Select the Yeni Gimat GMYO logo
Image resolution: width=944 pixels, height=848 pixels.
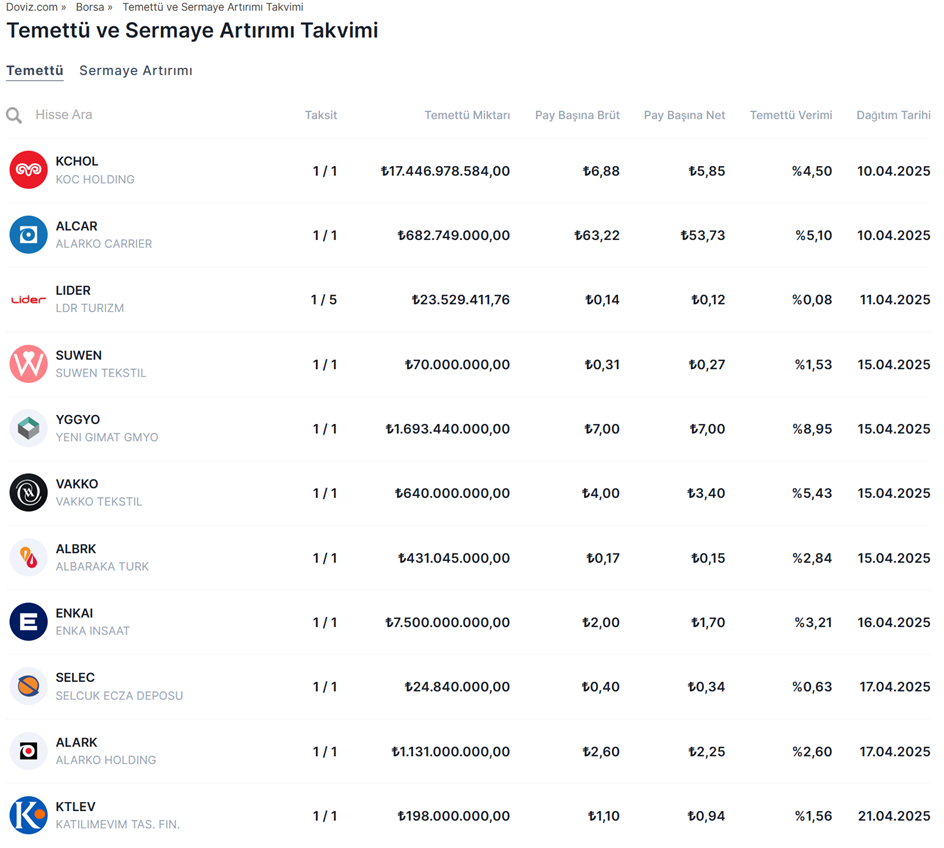pyautogui.click(x=28, y=429)
